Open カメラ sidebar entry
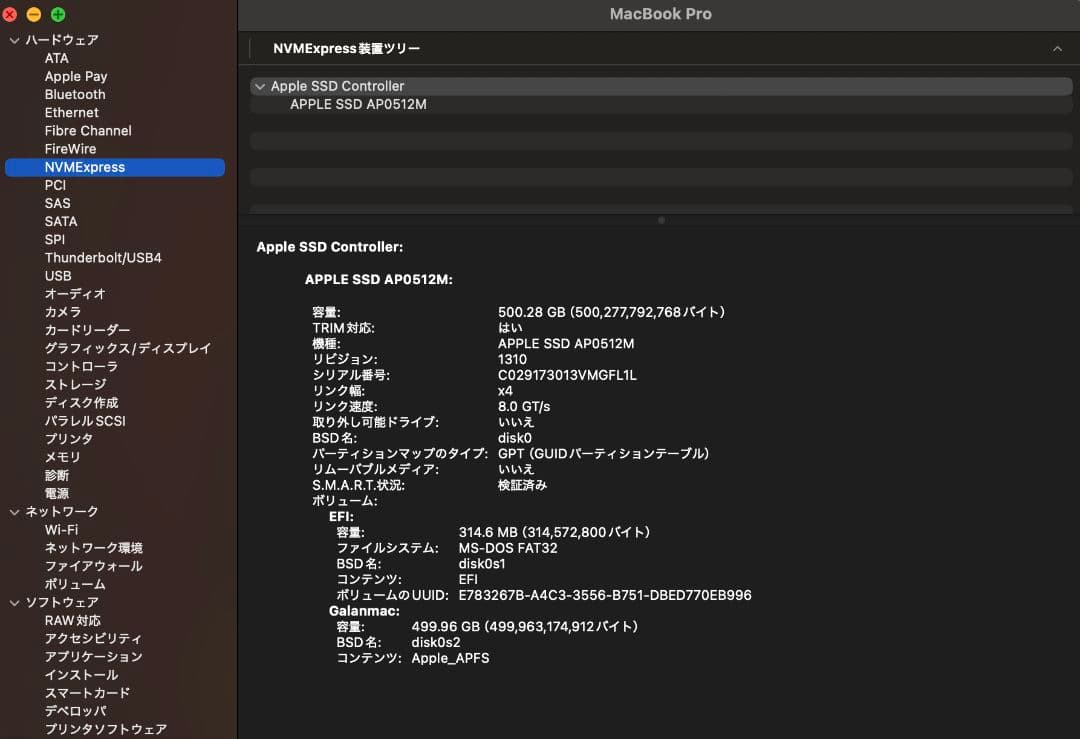This screenshot has width=1080, height=739. point(63,312)
